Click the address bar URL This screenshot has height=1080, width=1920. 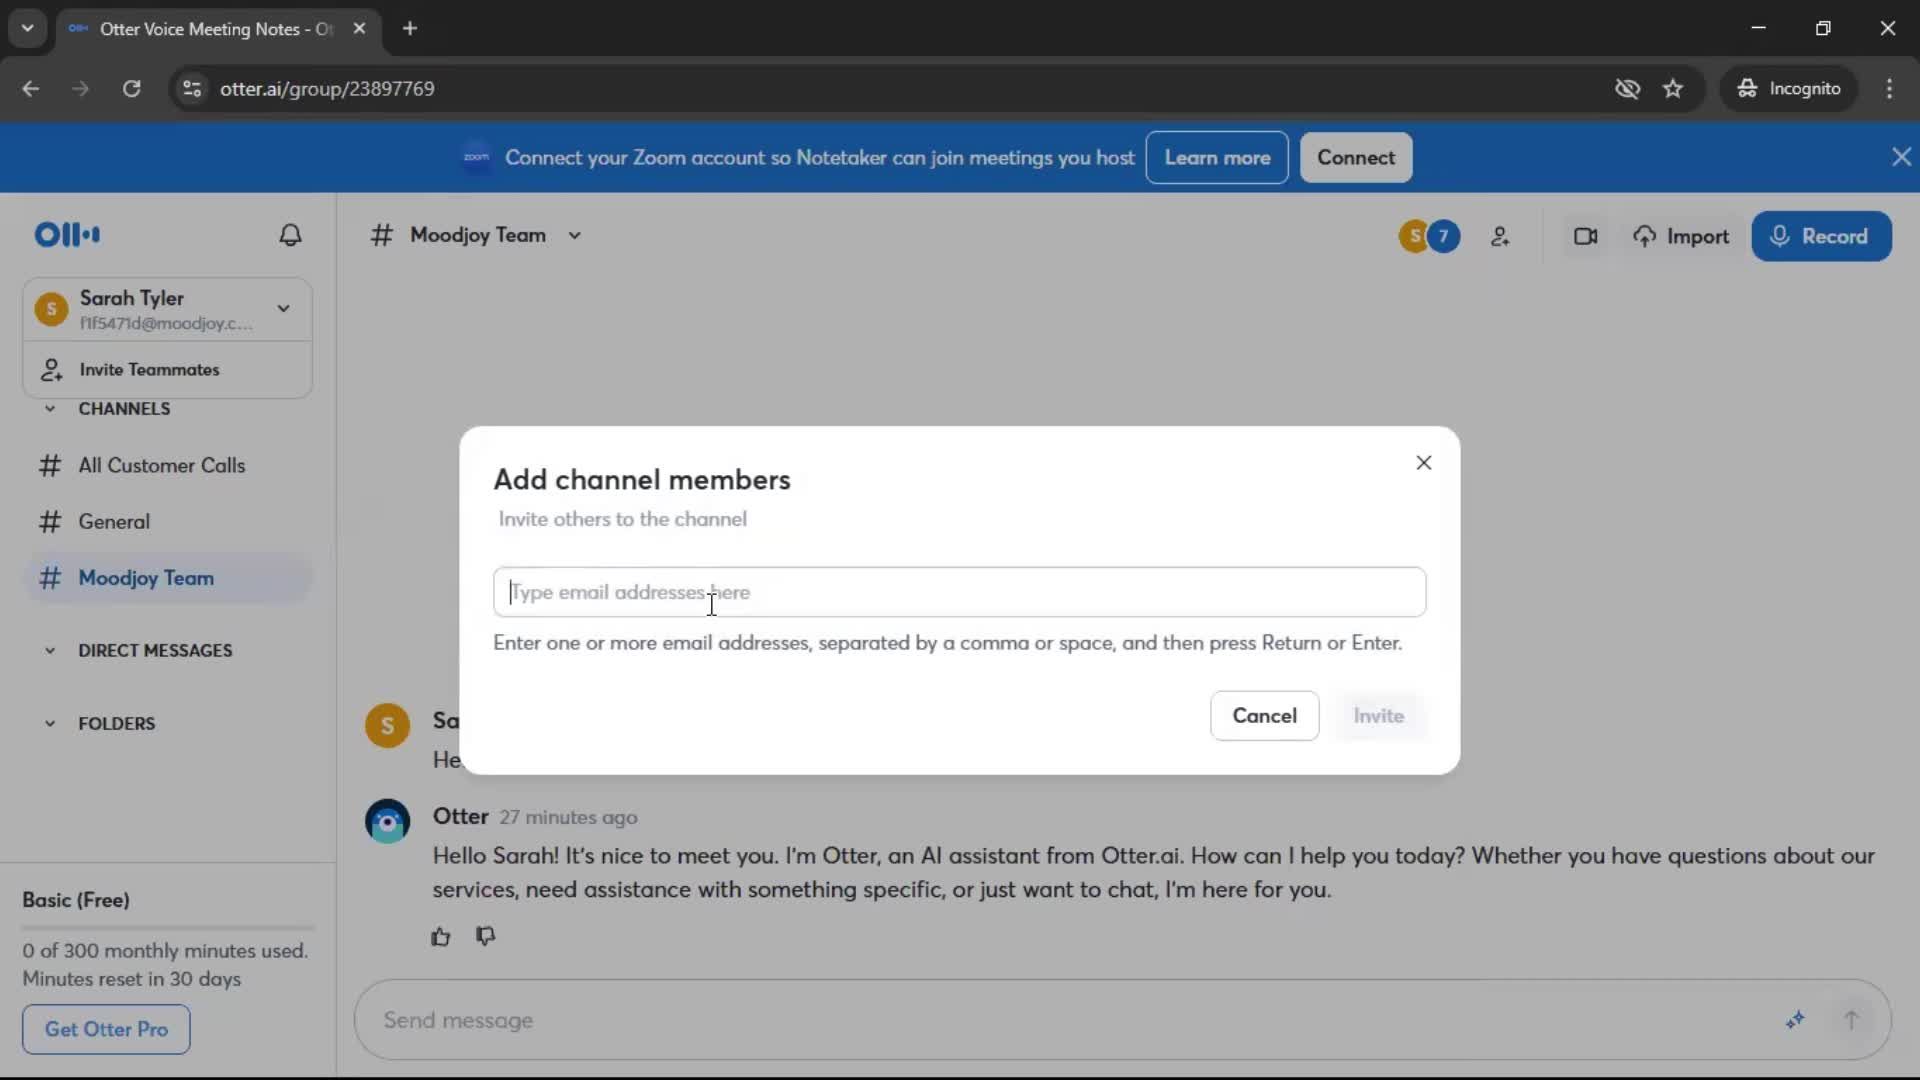click(327, 89)
